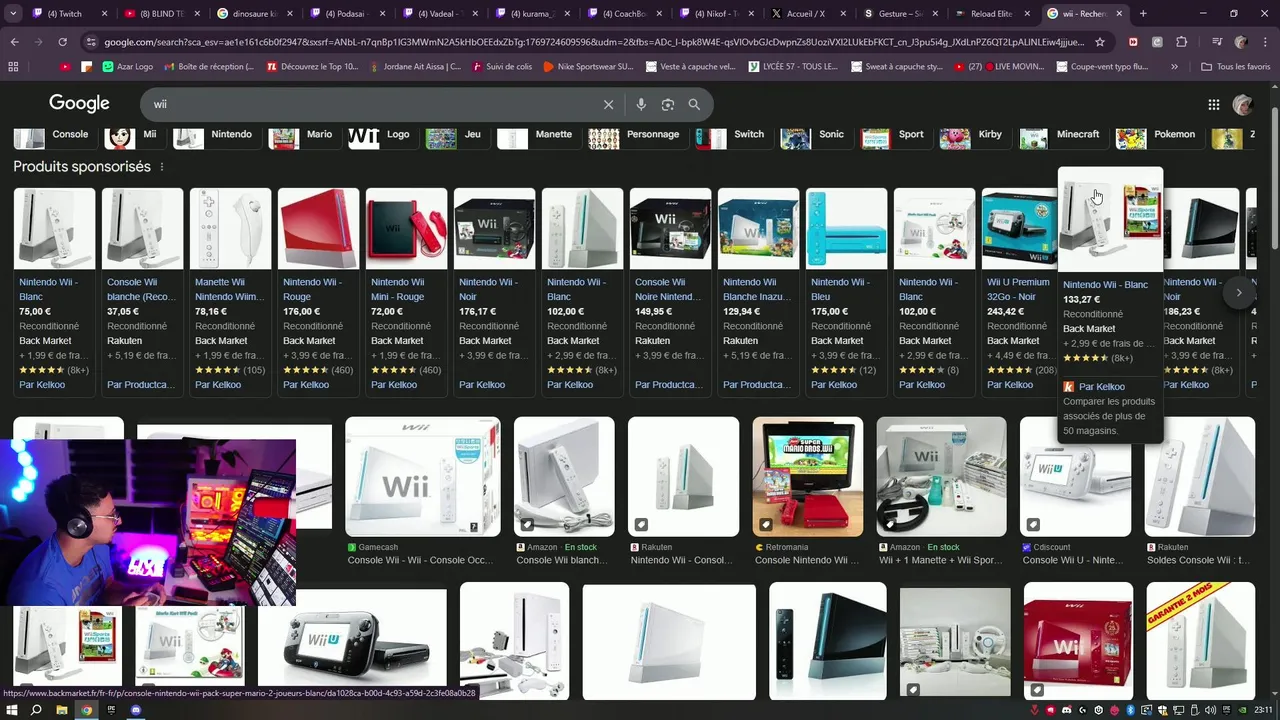This screenshot has width=1280, height=720.
Task: Open Manette Wii Nintendo Wiimote product
Action: click(230, 292)
